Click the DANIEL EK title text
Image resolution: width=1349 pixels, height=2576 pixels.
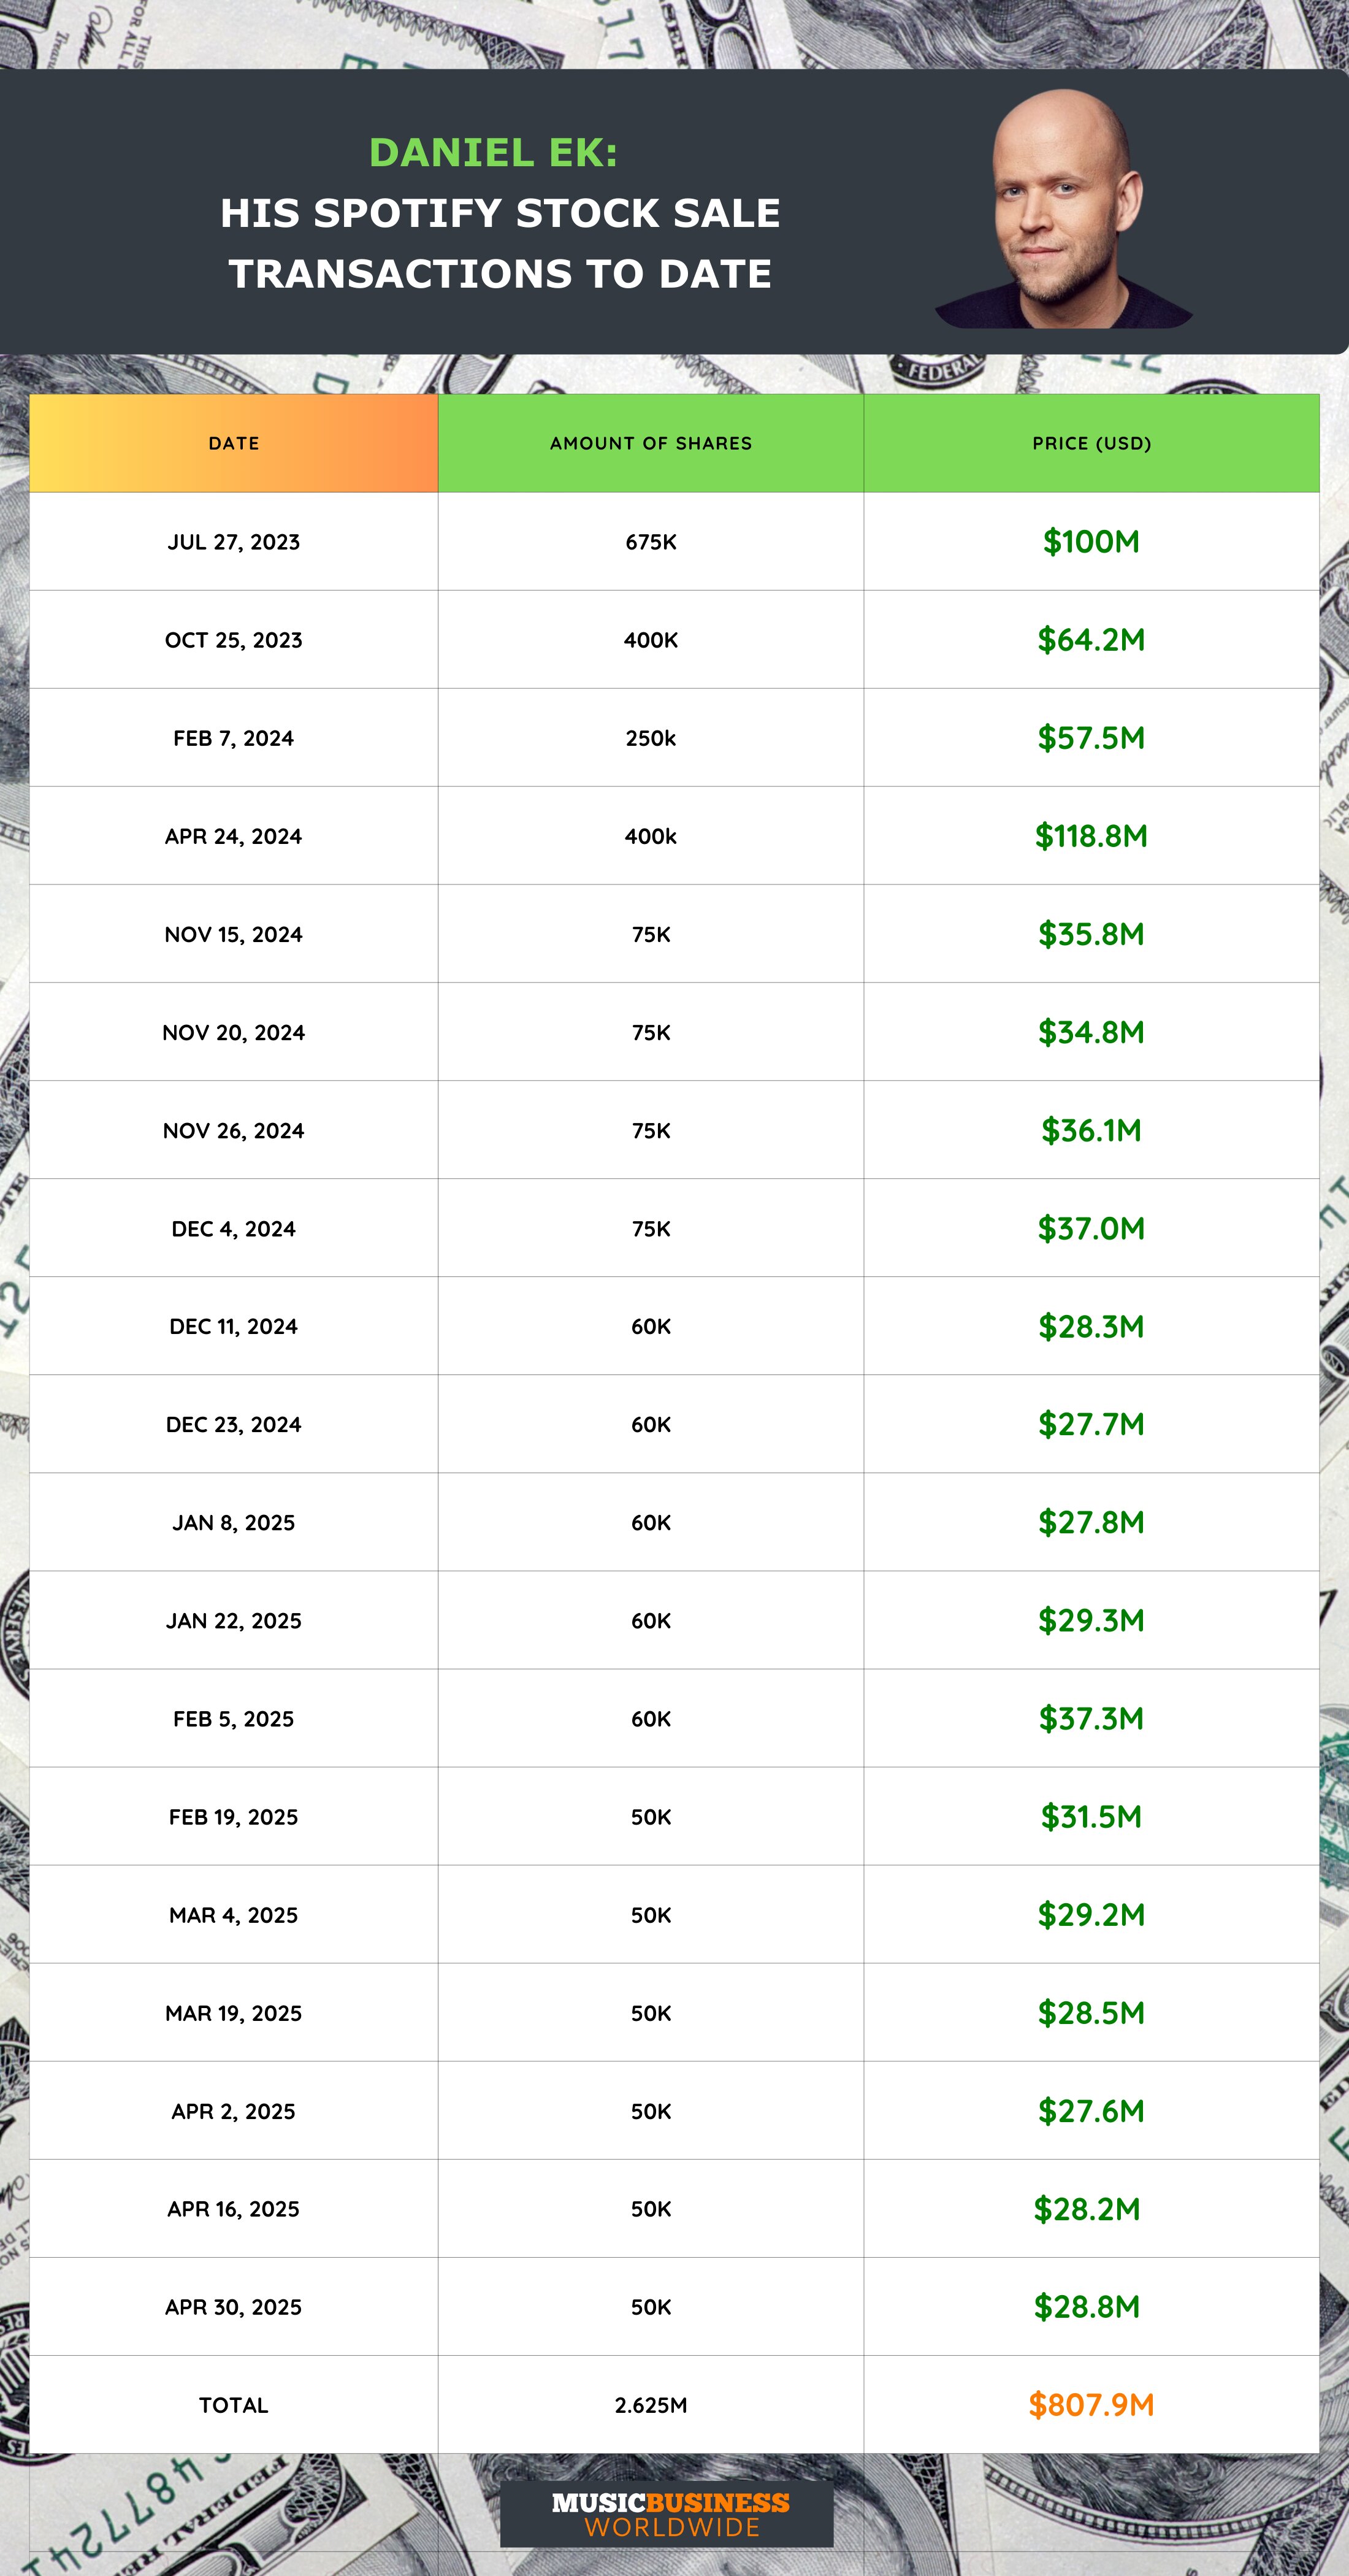[493, 153]
